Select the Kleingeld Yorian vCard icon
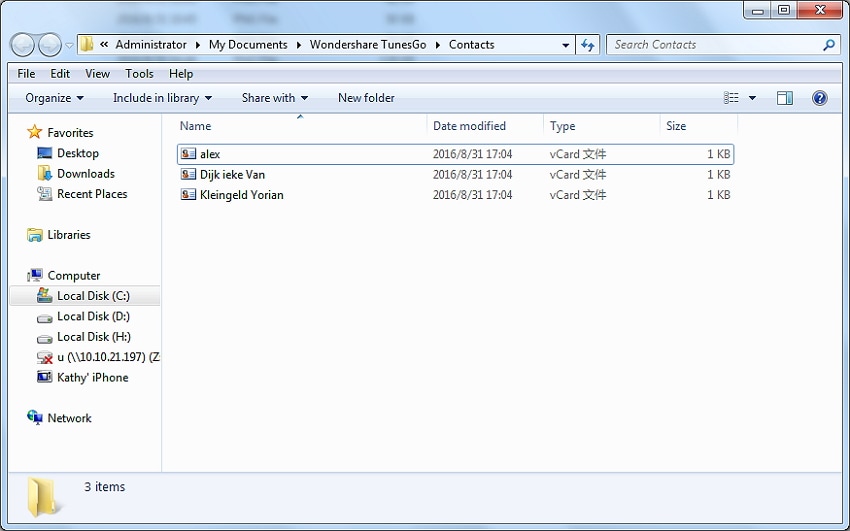Image resolution: width=850 pixels, height=531 pixels. [188, 195]
